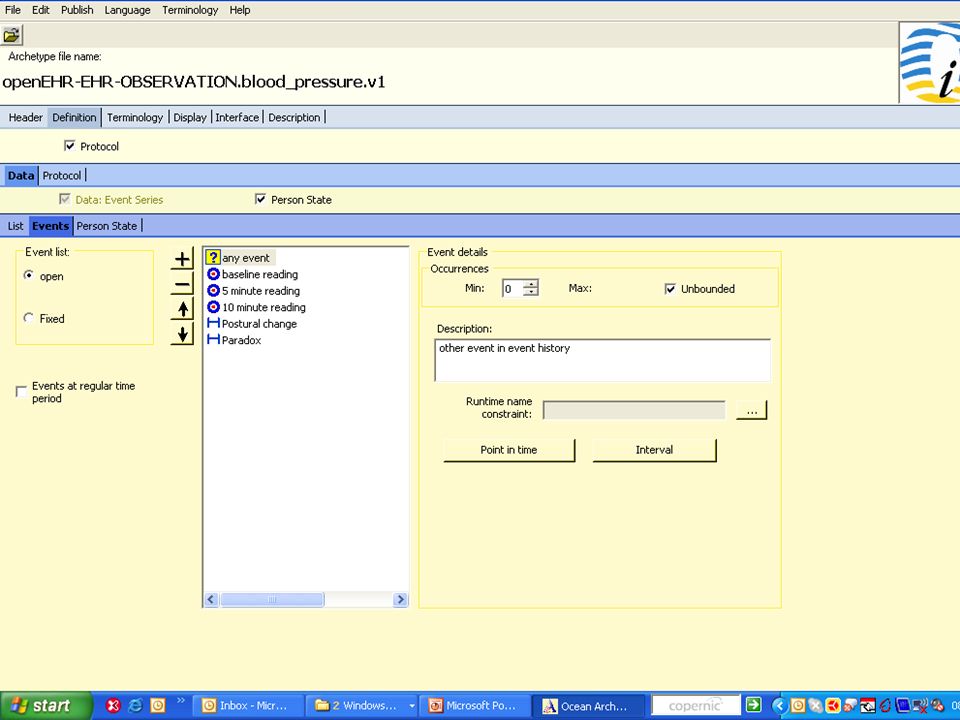Click the open archetype folder icon
This screenshot has height=720, width=960.
point(12,35)
